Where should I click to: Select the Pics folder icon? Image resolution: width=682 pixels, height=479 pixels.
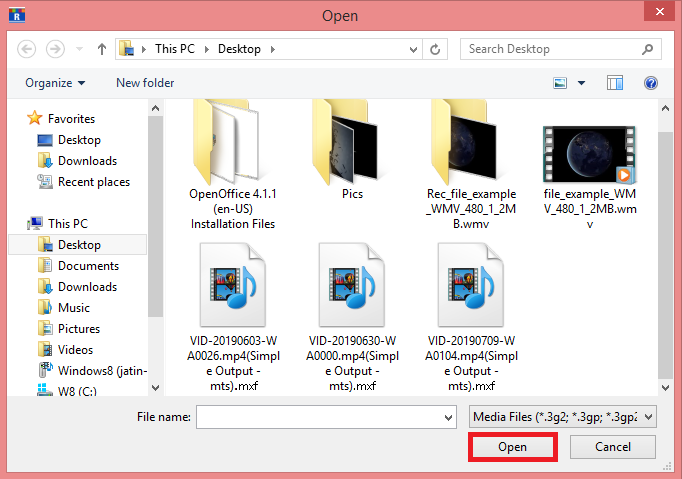click(345, 142)
